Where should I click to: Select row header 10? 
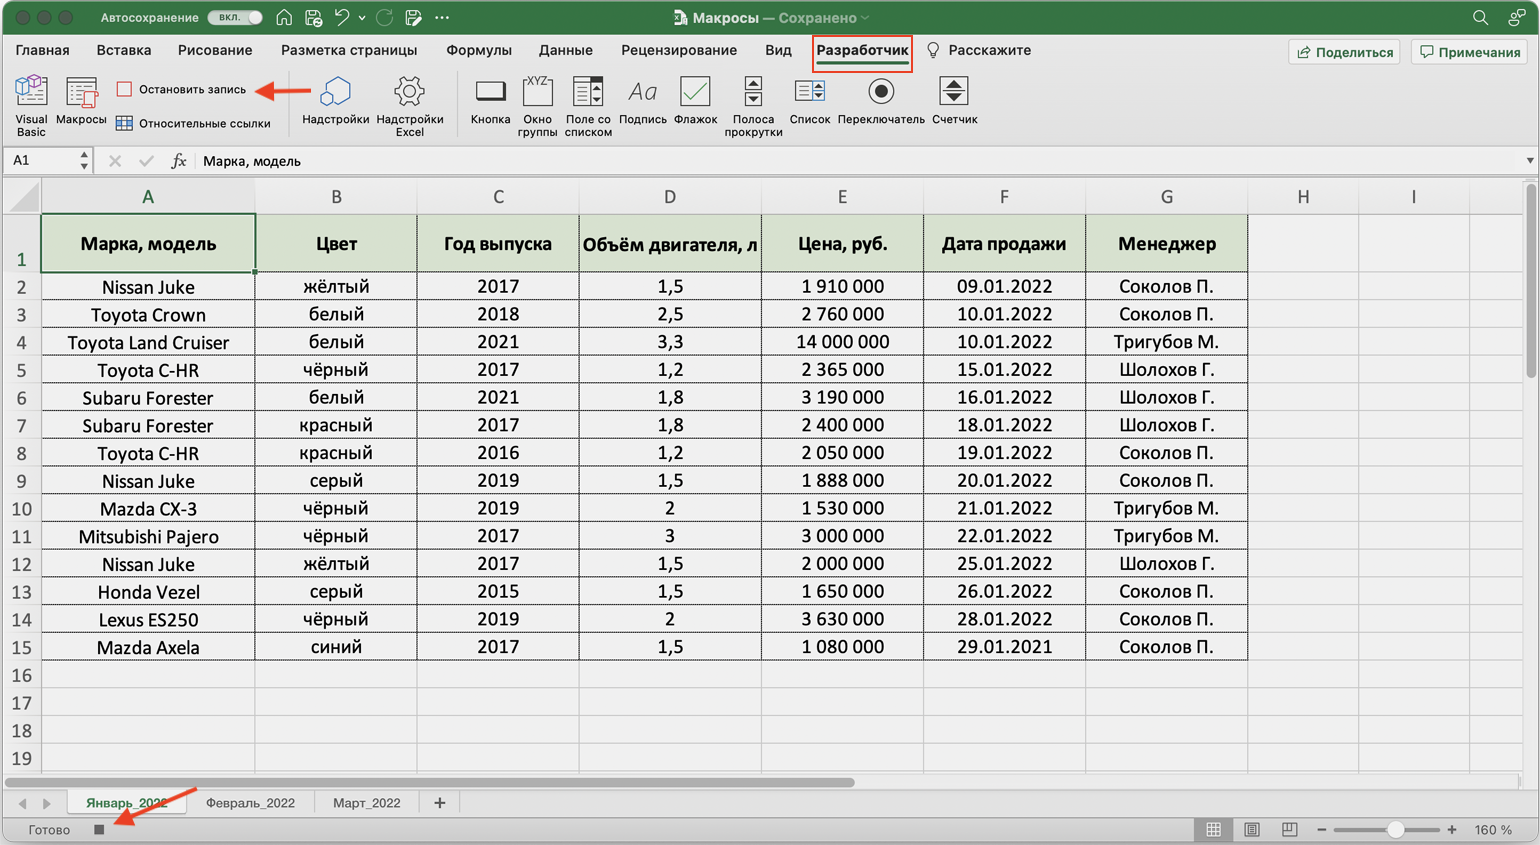point(21,508)
